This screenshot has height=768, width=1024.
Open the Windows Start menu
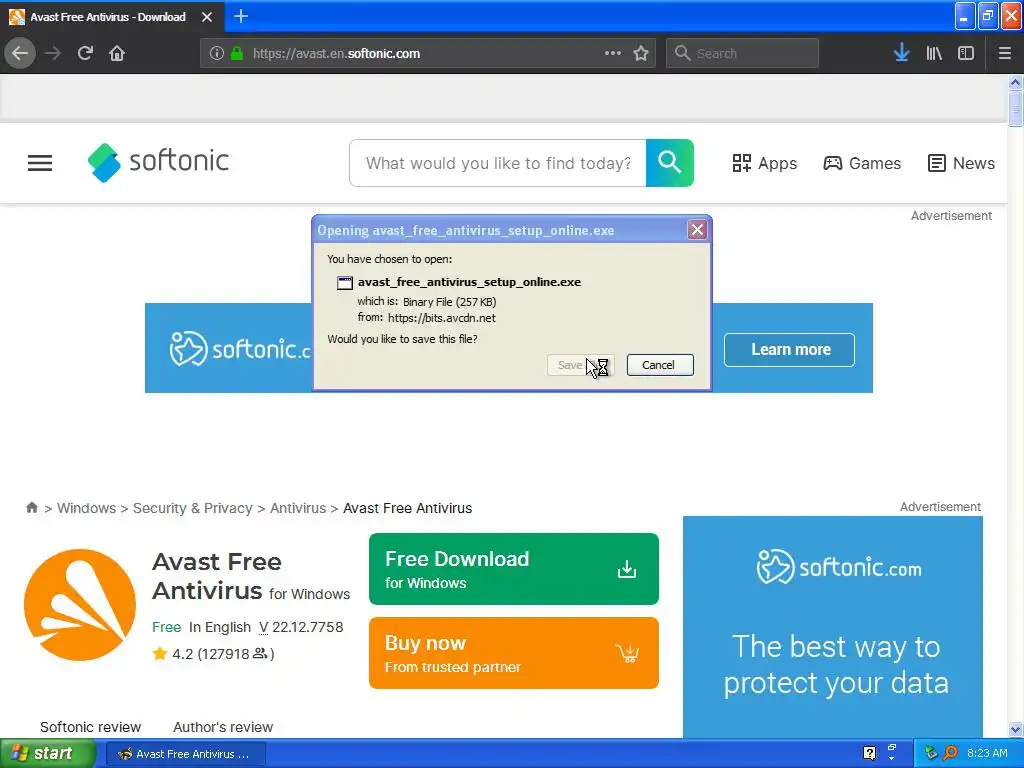[x=48, y=754]
